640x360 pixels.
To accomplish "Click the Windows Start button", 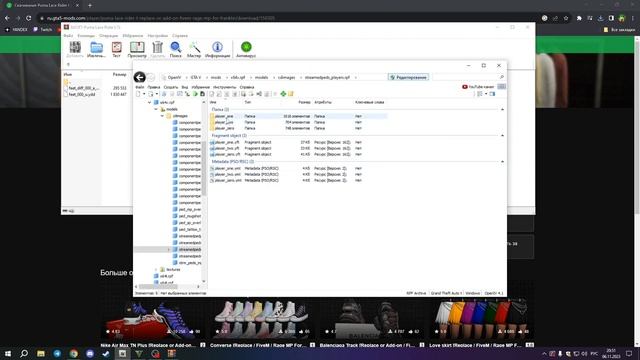I will point(8,353).
